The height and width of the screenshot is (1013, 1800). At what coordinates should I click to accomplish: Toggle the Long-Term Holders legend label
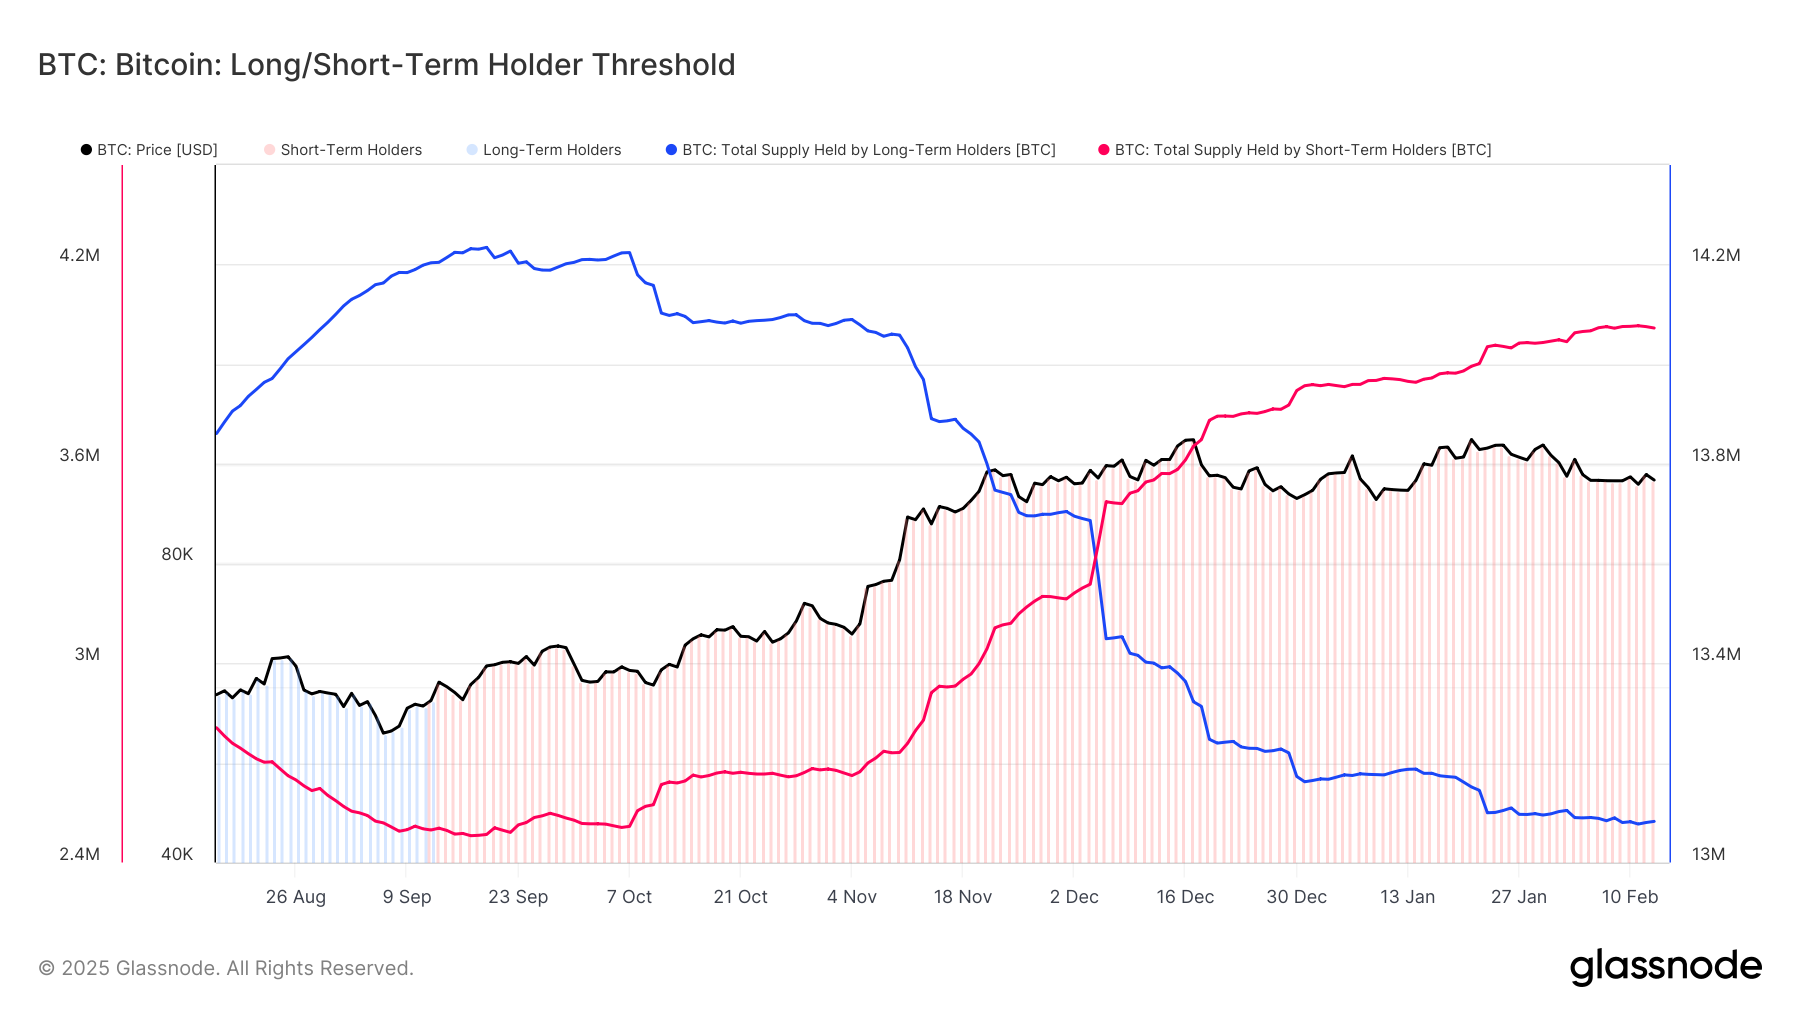pos(552,150)
